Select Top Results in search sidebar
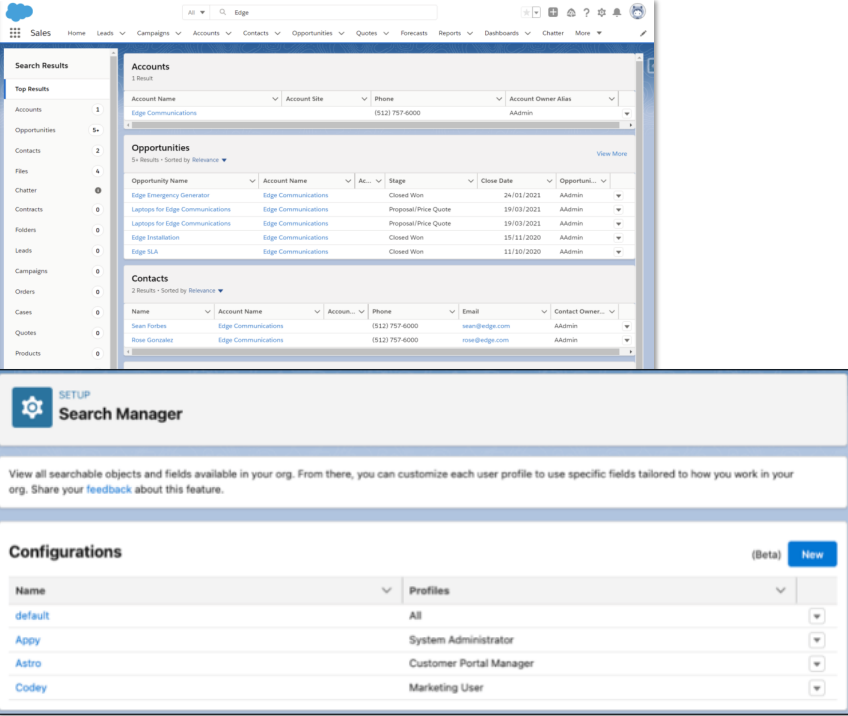 (x=57, y=89)
